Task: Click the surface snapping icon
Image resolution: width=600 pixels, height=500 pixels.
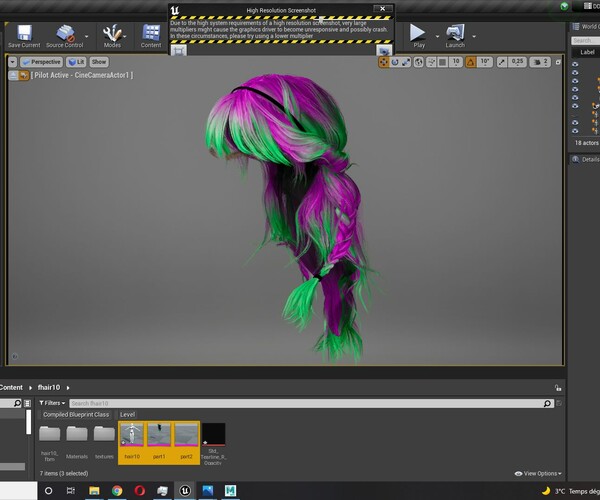Action: pos(431,62)
